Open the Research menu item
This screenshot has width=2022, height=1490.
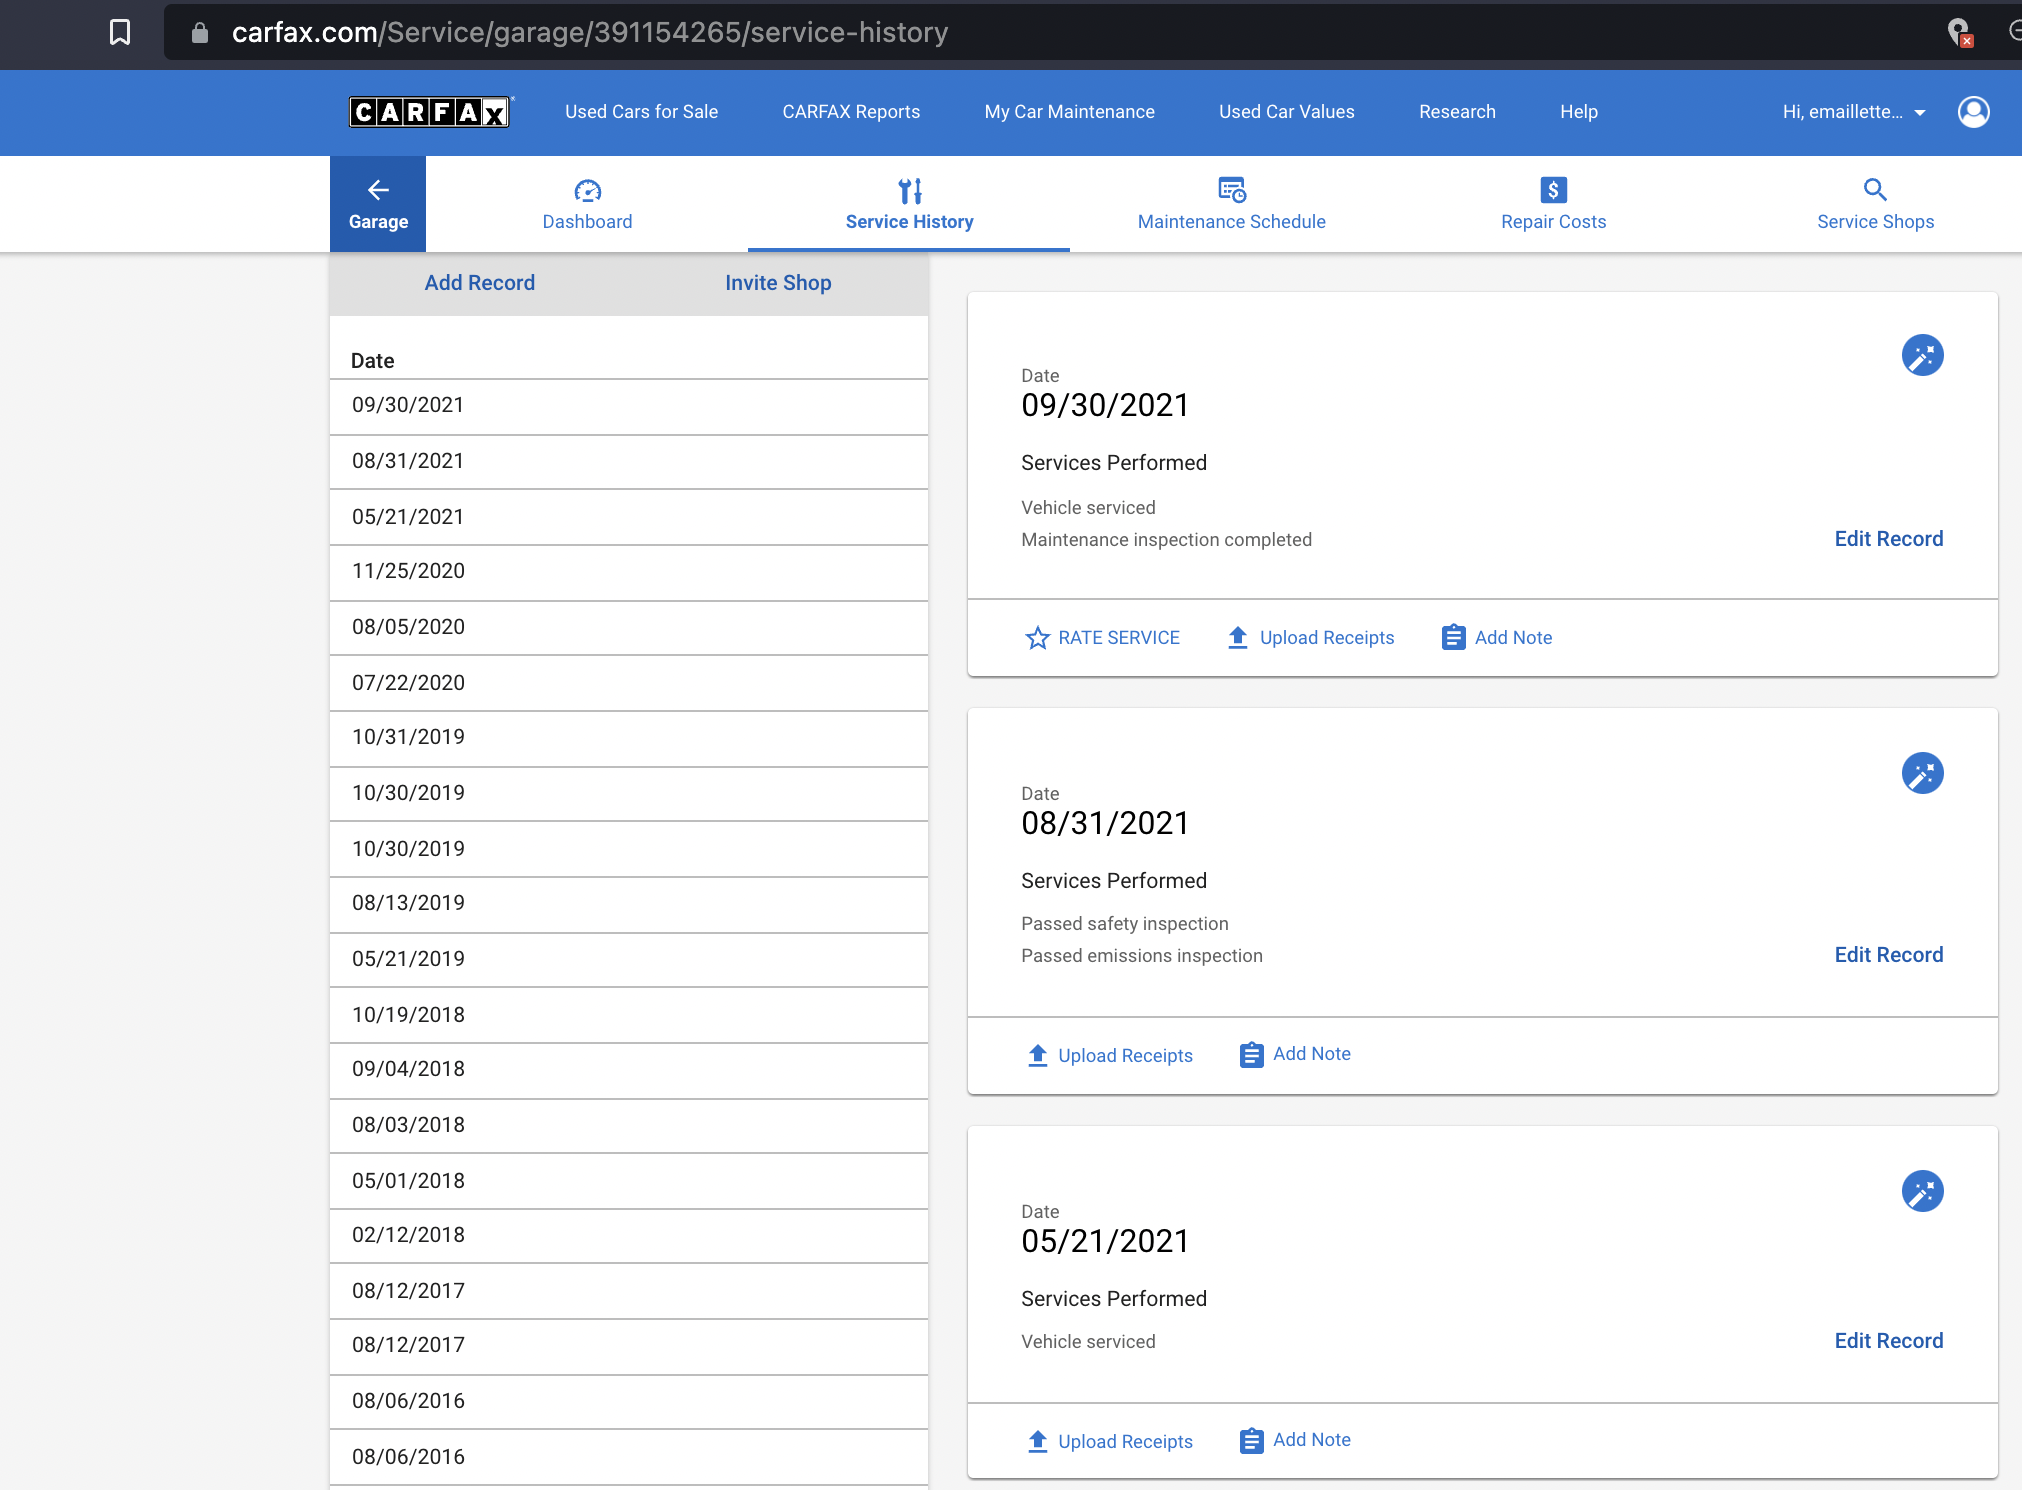pos(1457,112)
